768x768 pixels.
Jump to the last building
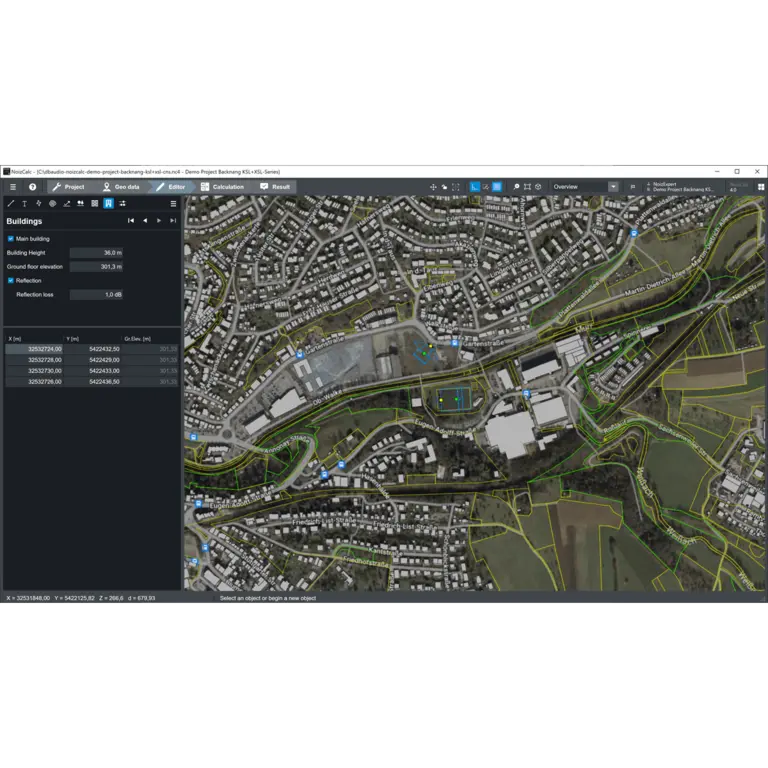[x=173, y=221]
